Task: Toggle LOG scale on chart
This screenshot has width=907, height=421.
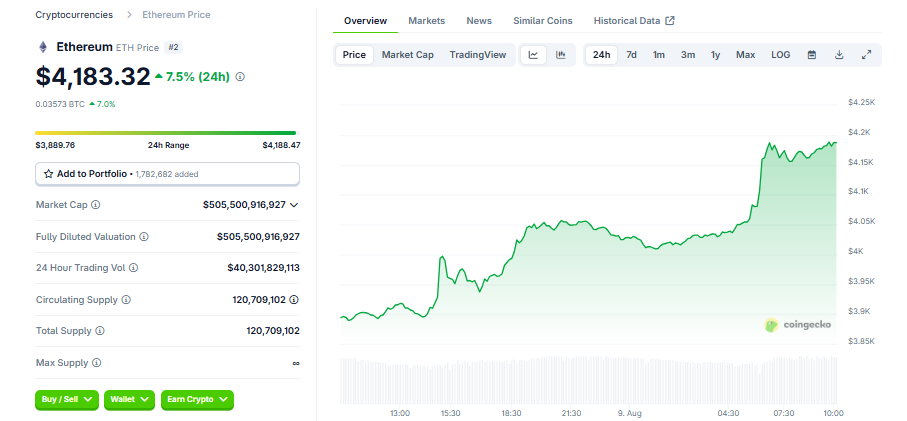Action: (x=780, y=55)
